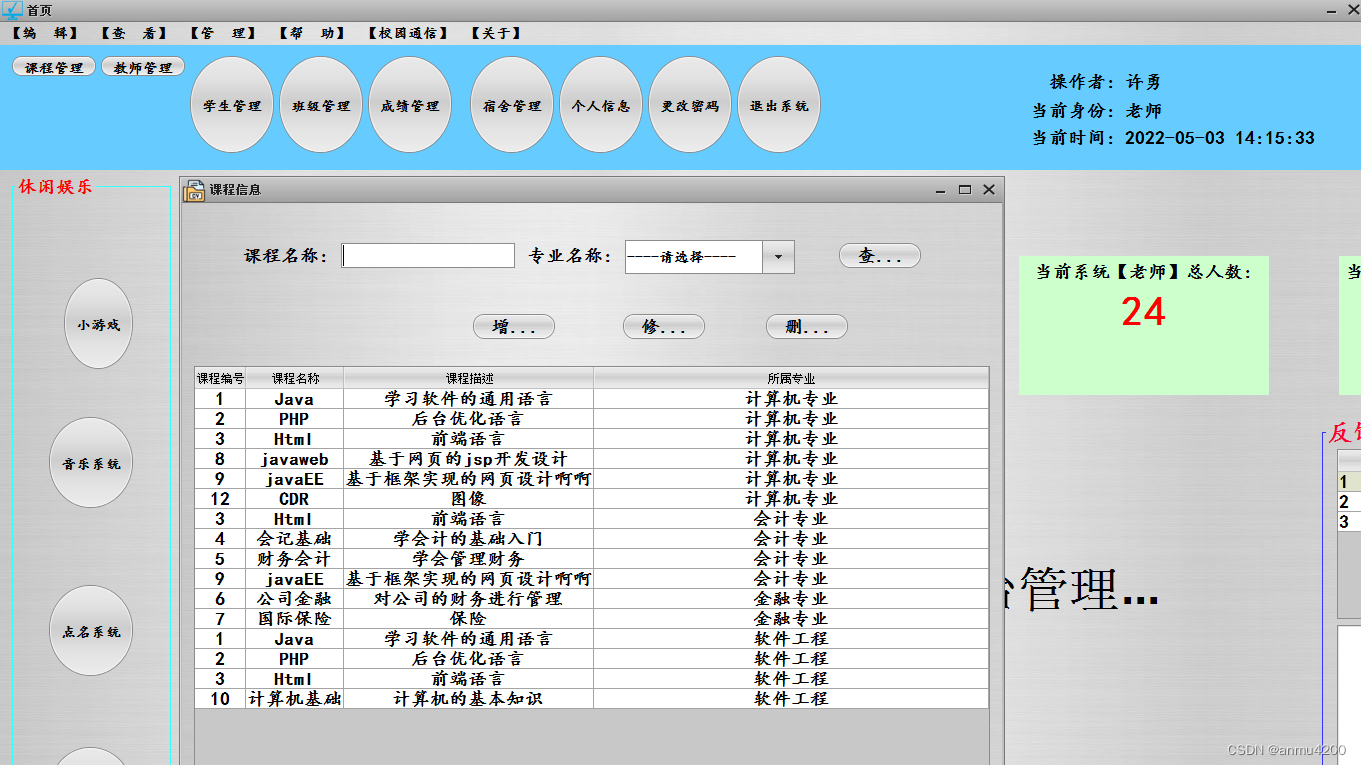The height and width of the screenshot is (765, 1361).
Task: Open the 【校园通信】 menu
Action: [x=408, y=33]
